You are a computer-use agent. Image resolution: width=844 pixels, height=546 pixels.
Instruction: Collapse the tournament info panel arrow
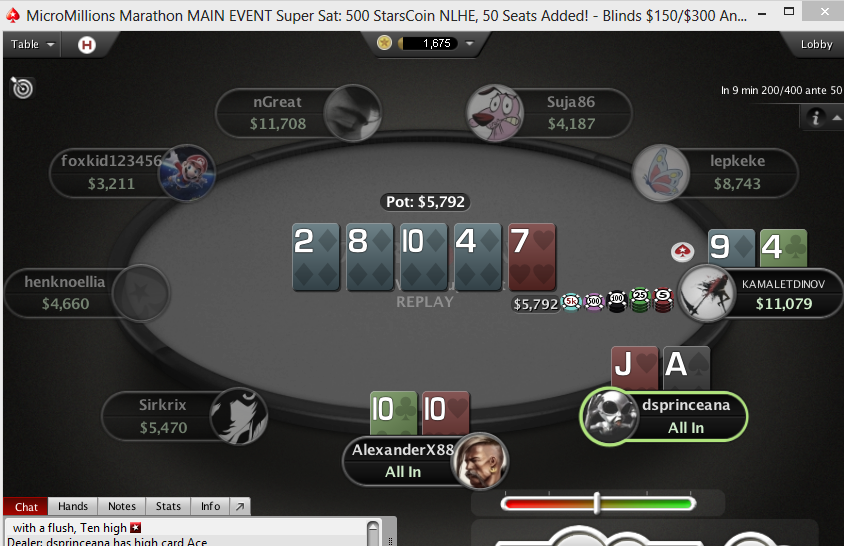click(x=836, y=117)
